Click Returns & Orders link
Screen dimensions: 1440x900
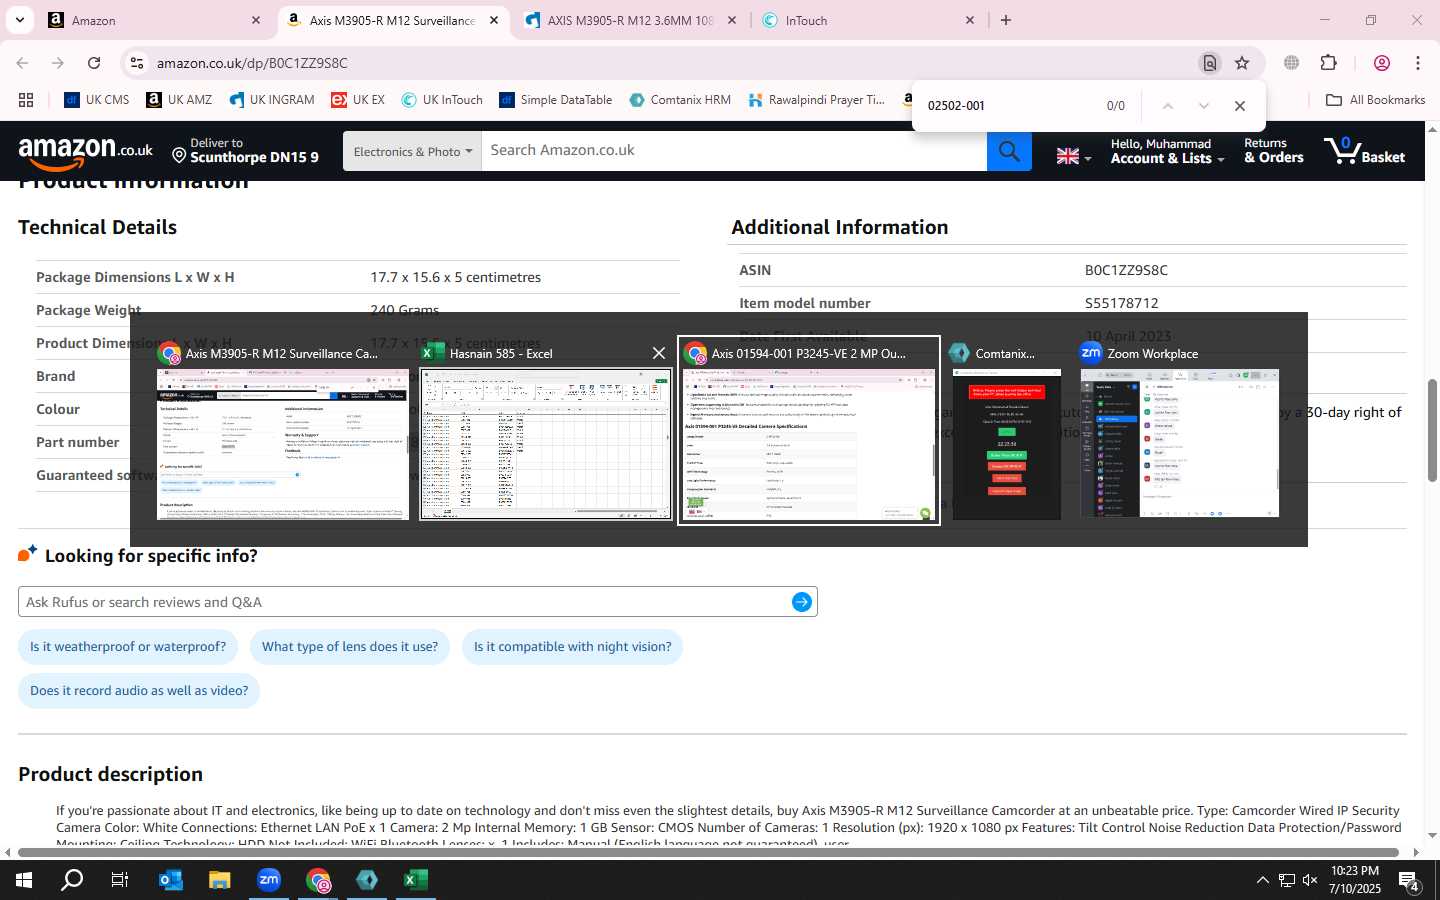point(1273,151)
